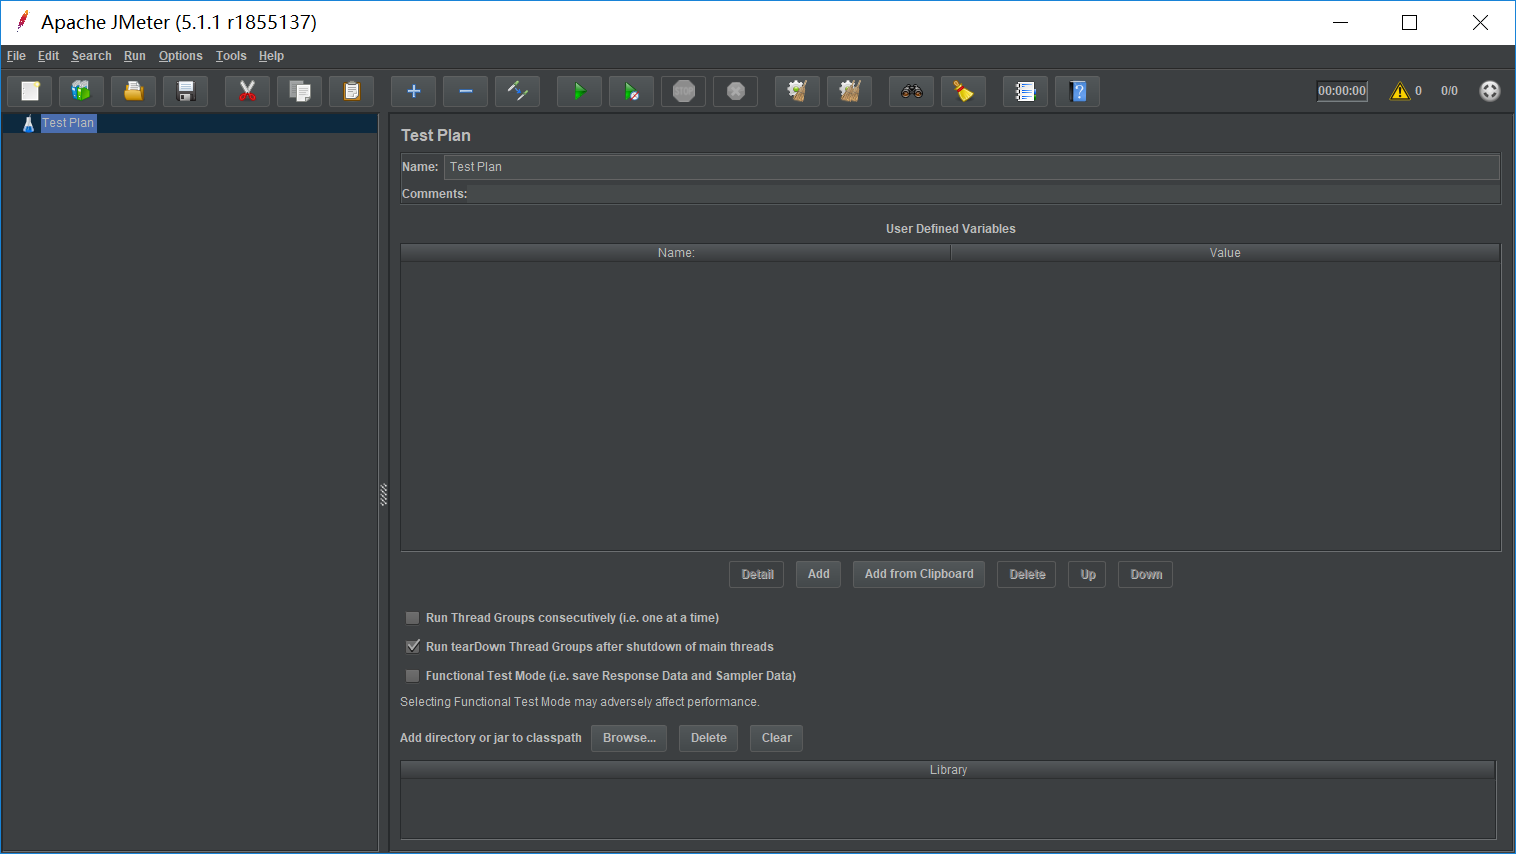Click the Comments input field
The width and height of the screenshot is (1516, 854).
tap(984, 194)
